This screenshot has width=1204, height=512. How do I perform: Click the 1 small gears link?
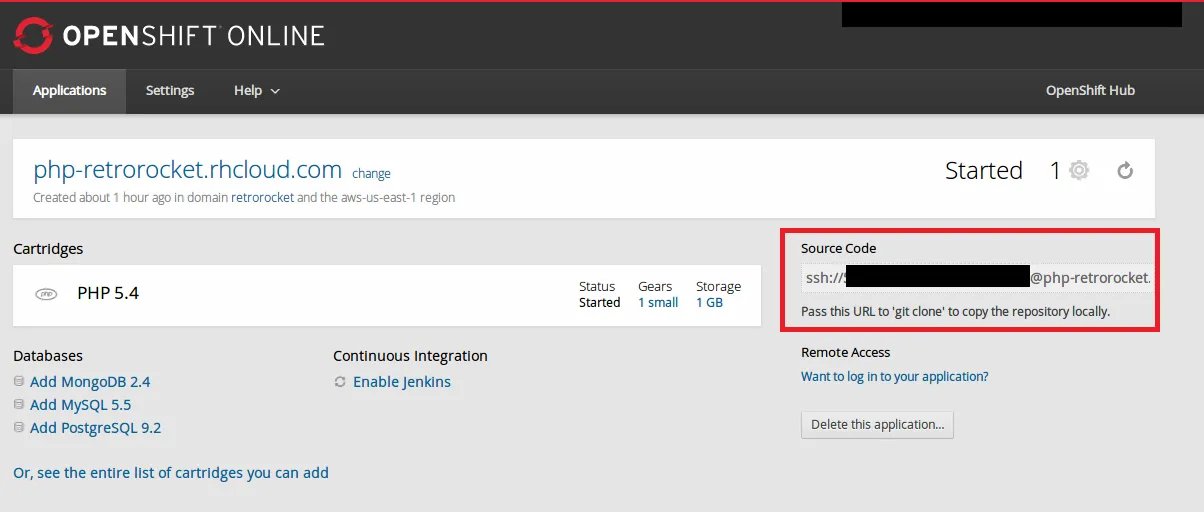click(658, 303)
